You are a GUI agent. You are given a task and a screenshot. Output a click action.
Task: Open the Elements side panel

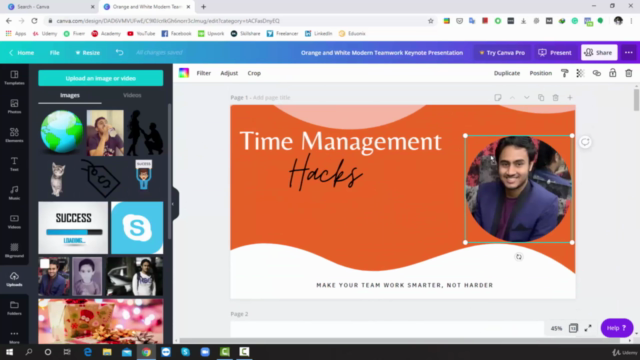click(14, 135)
